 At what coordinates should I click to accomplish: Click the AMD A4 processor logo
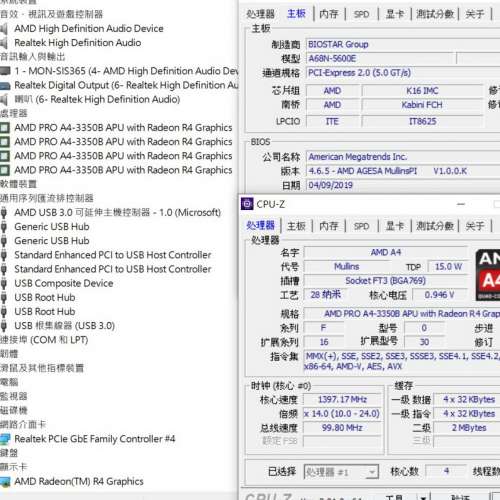point(488,275)
